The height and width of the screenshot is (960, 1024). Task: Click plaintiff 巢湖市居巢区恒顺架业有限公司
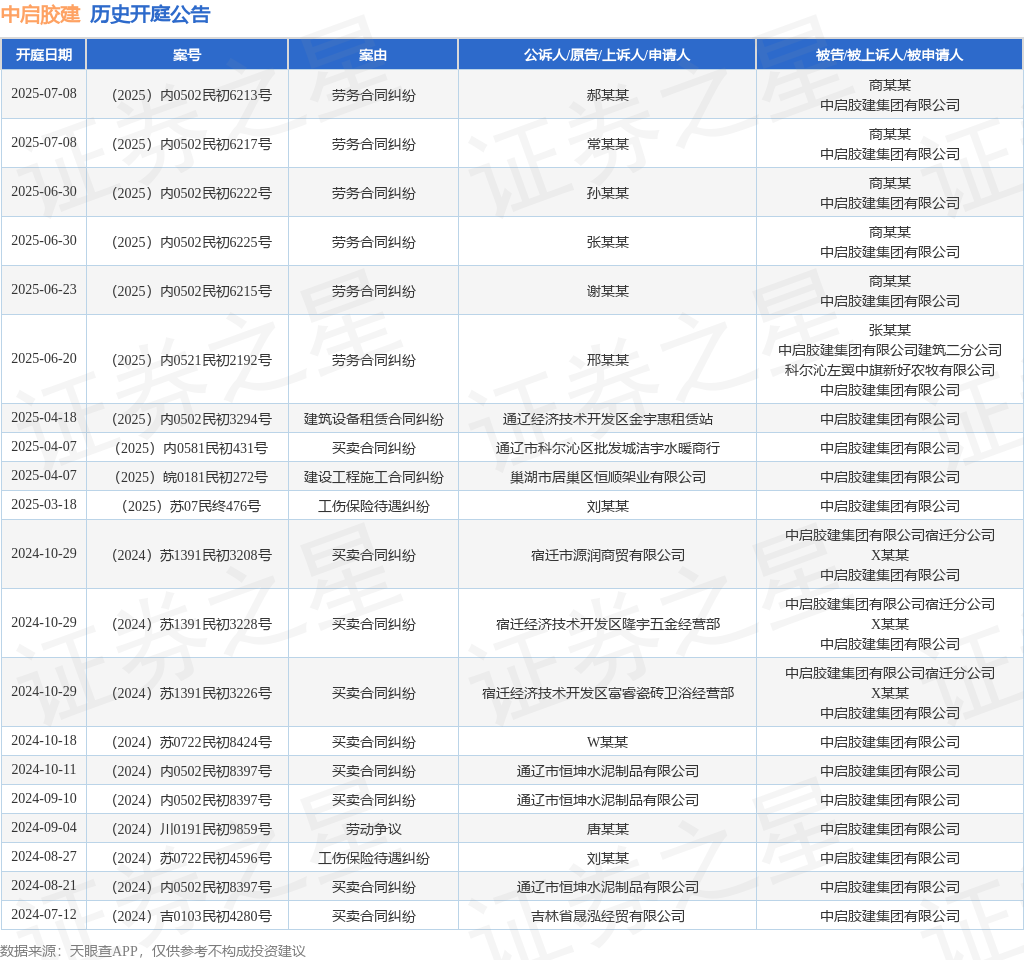click(x=607, y=477)
